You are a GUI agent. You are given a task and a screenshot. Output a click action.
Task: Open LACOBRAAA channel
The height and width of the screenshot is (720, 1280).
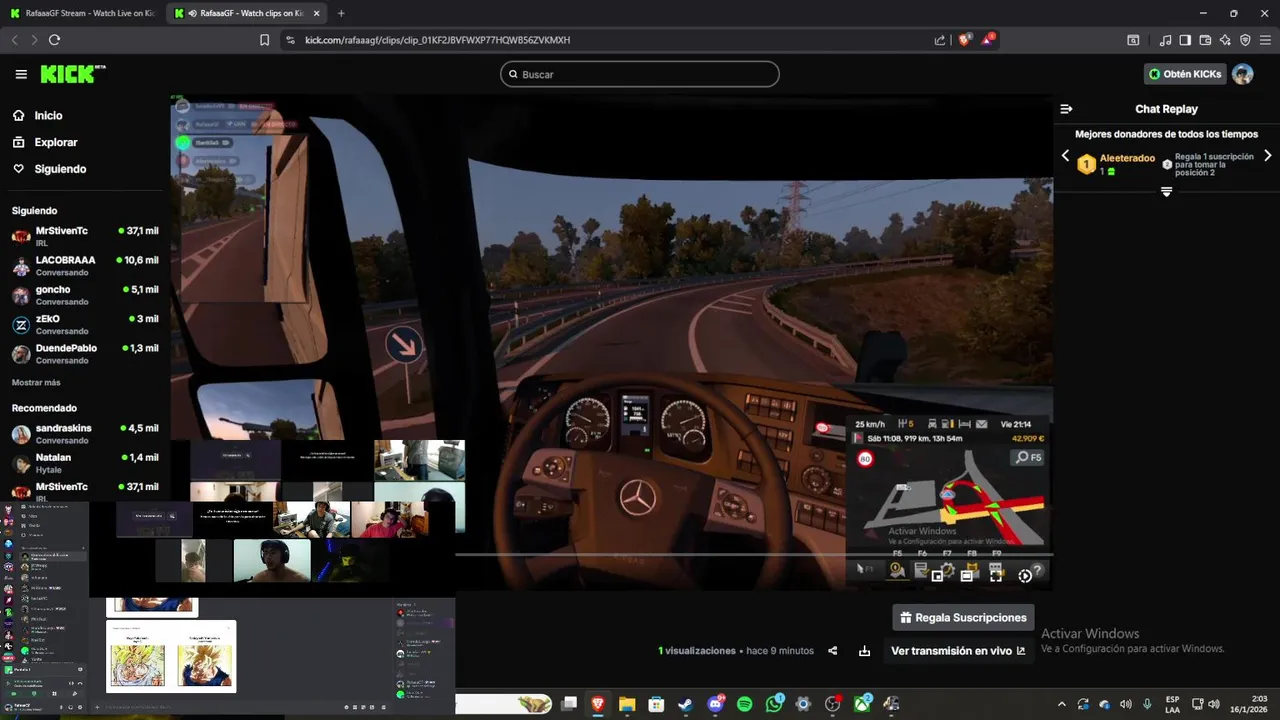point(85,265)
